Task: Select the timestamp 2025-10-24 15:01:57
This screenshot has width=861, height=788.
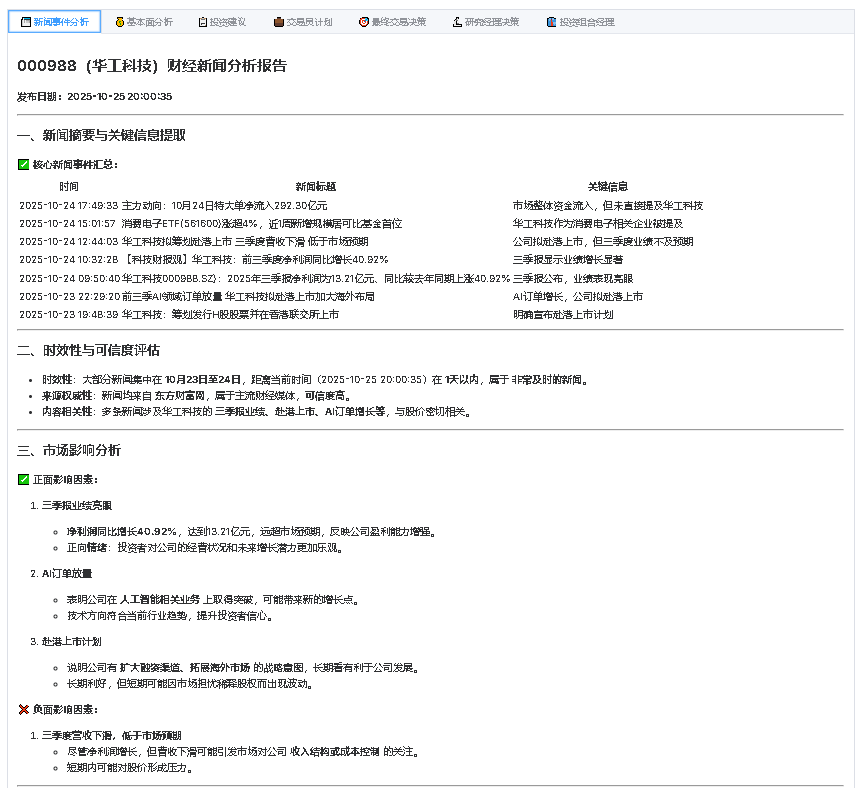Action: [x=68, y=223]
